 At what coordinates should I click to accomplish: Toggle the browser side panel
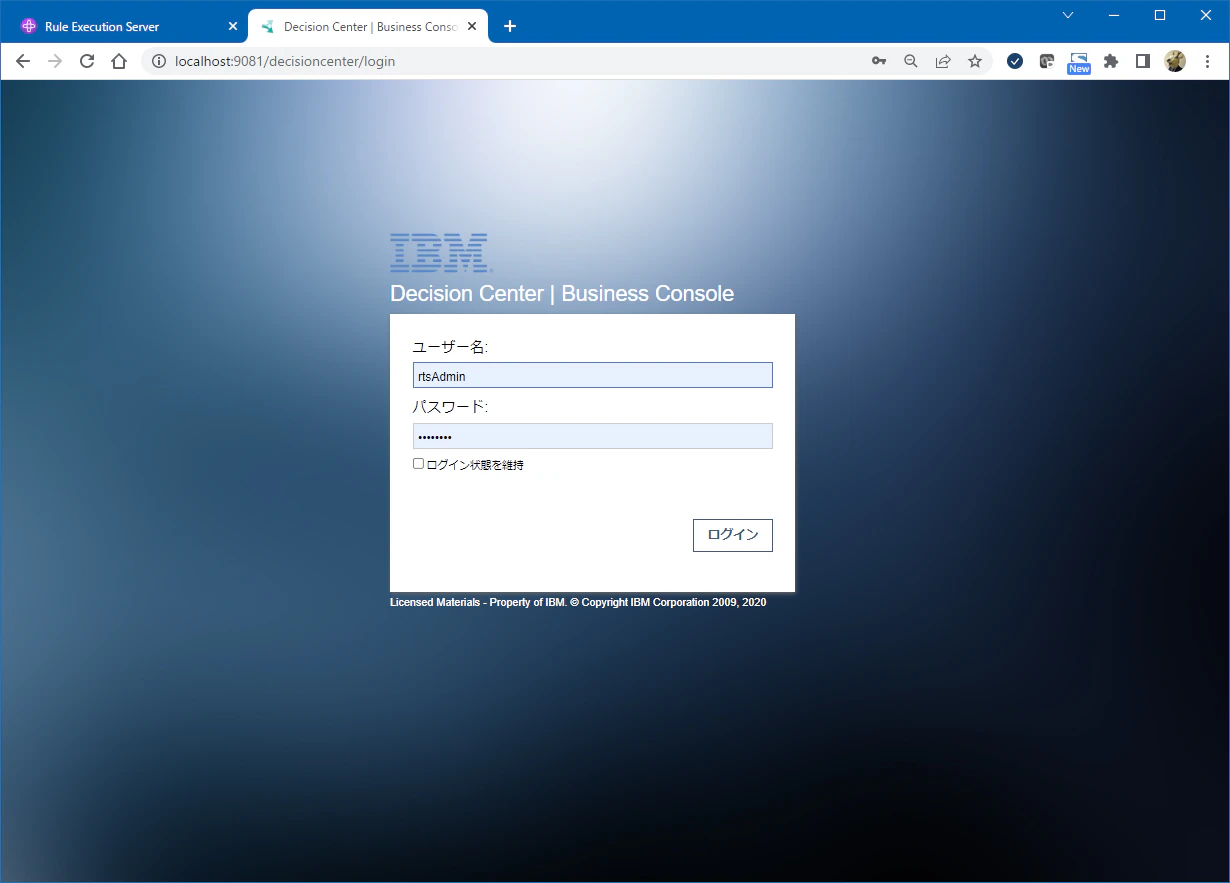(x=1143, y=61)
